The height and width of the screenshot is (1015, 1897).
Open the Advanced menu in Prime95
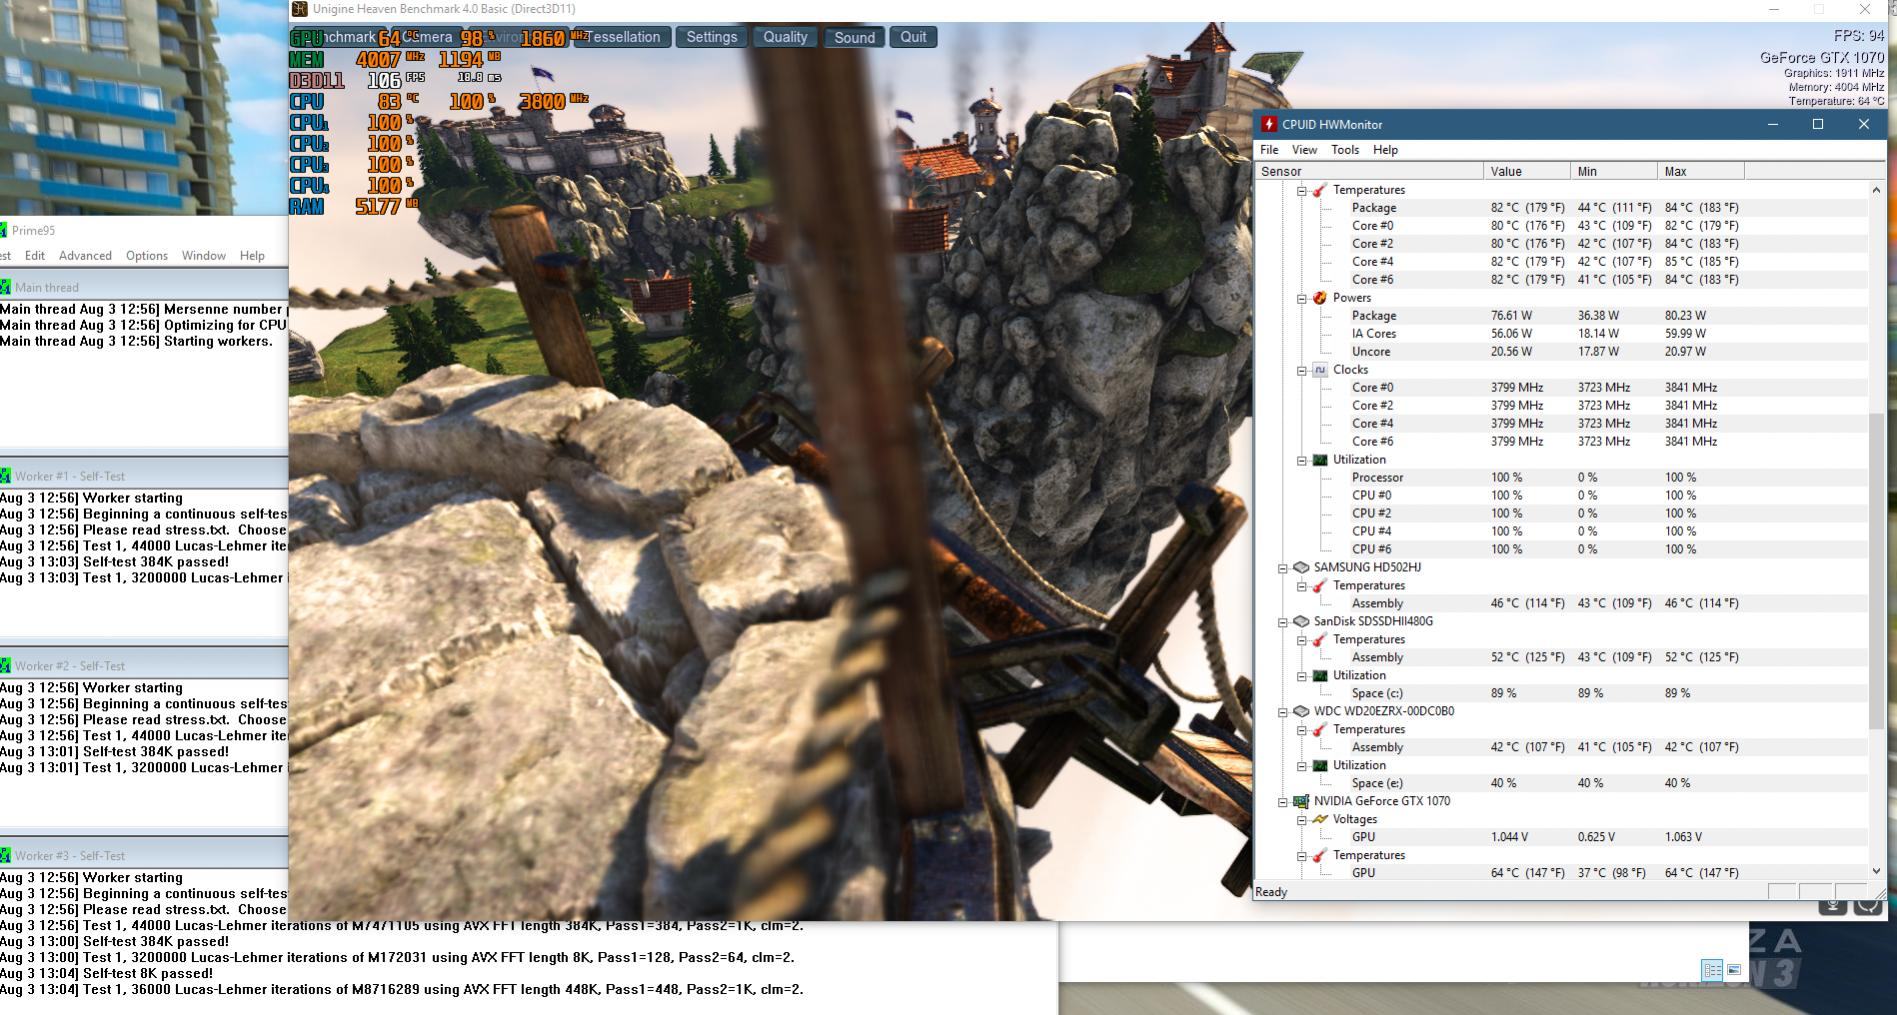pyautogui.click(x=85, y=256)
